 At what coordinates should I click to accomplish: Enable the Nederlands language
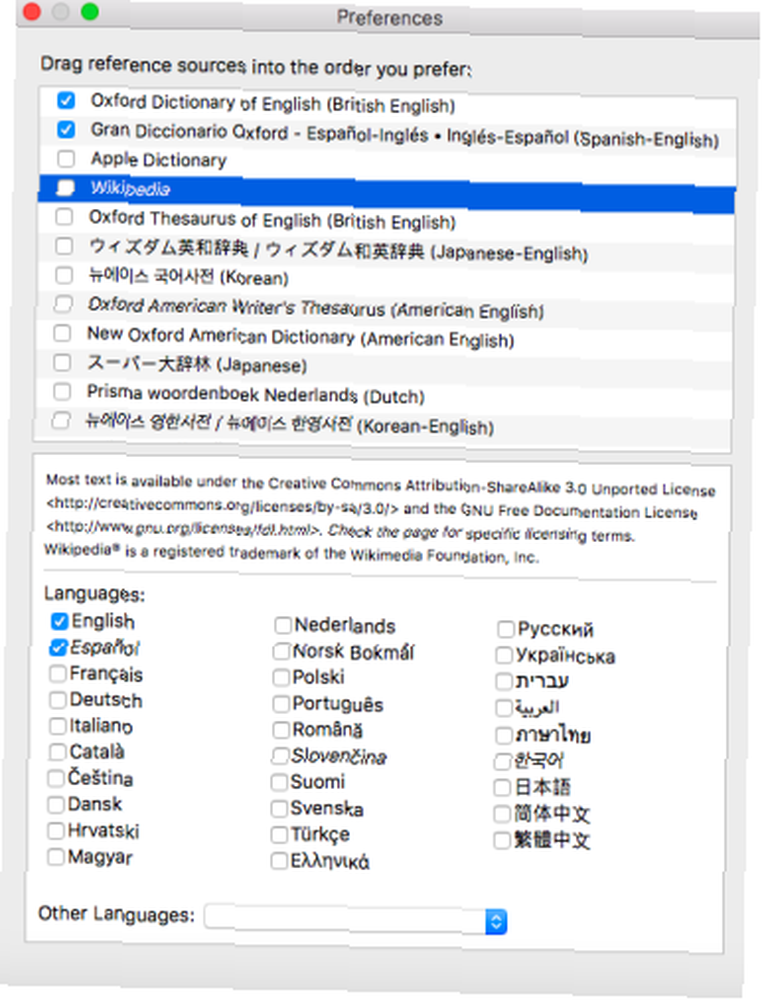pyautogui.click(x=282, y=625)
